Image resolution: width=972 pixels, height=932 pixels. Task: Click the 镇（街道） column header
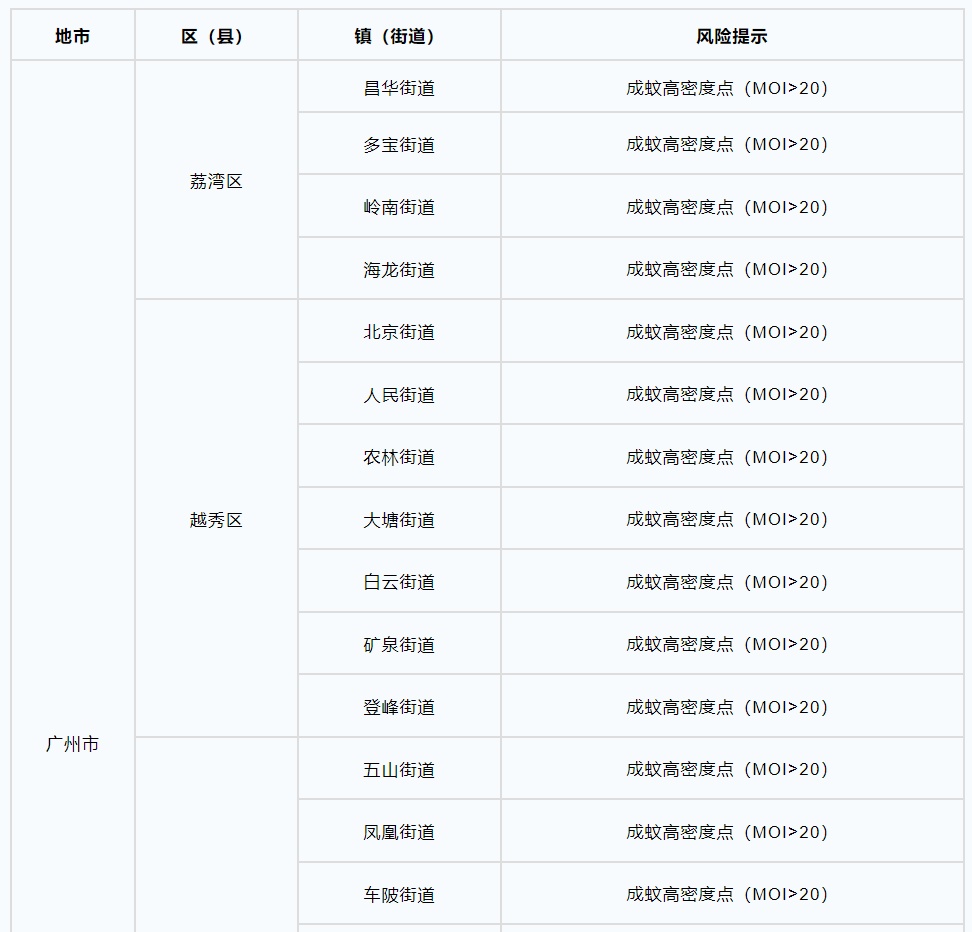click(x=398, y=34)
